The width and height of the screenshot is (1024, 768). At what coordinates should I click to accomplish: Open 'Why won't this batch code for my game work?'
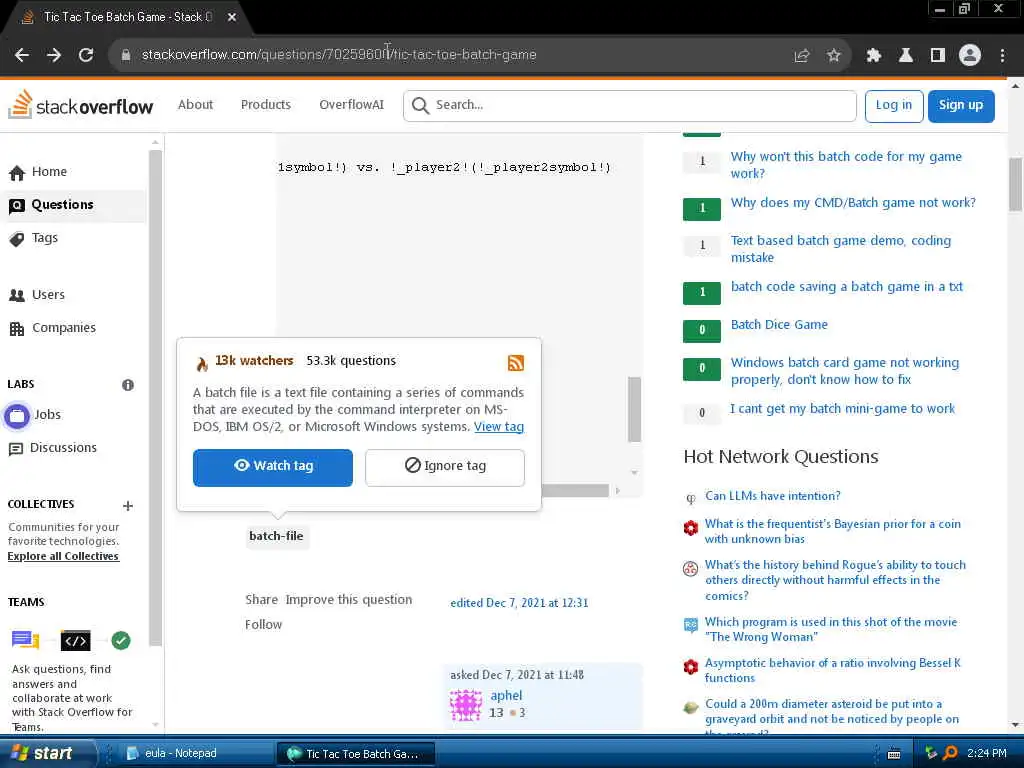846,165
